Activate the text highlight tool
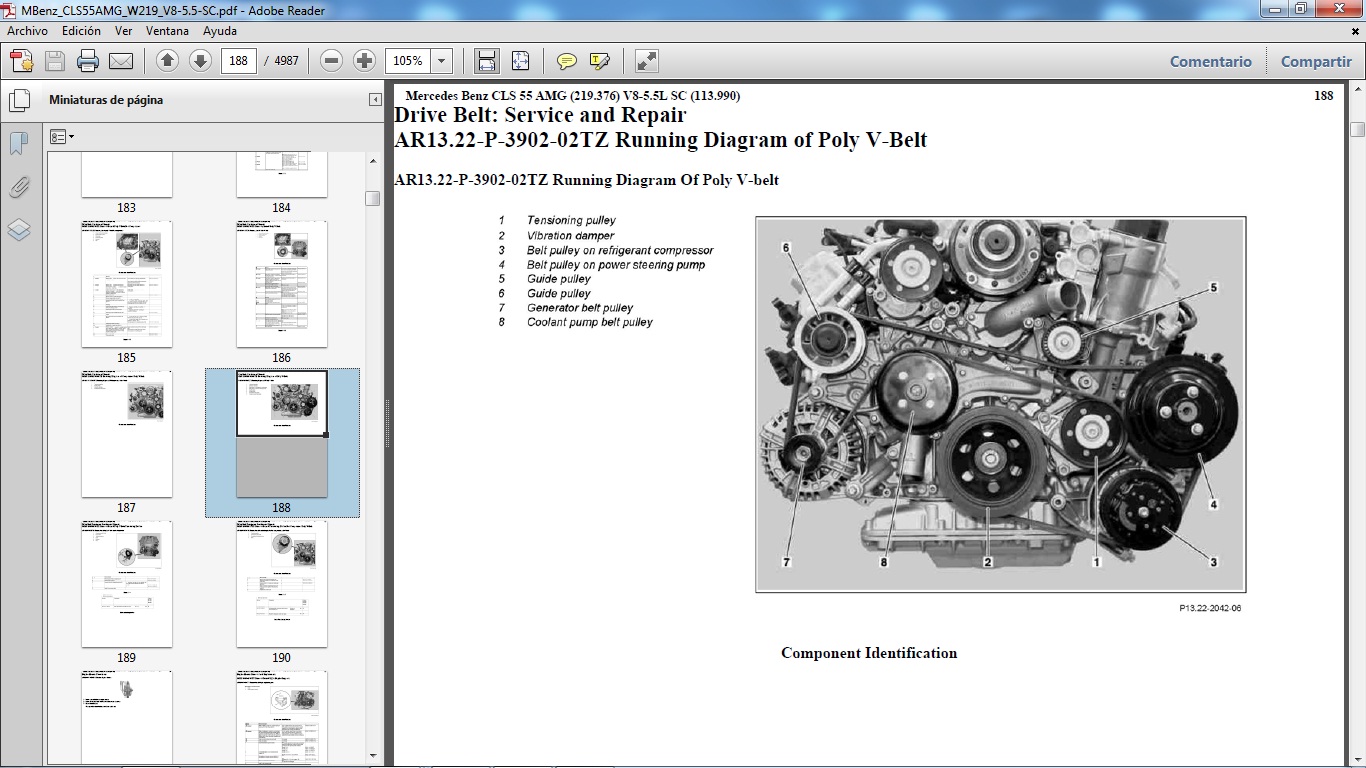1366x768 pixels. point(598,60)
